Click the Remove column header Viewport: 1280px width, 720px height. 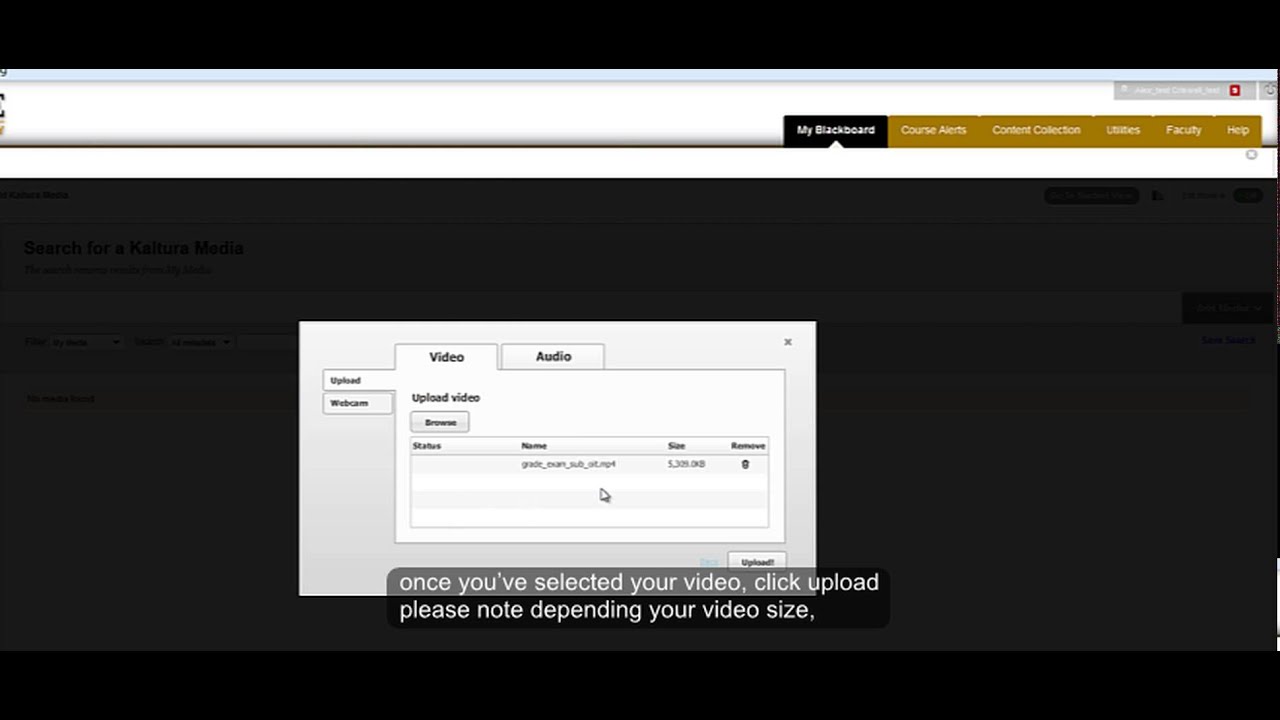pyautogui.click(x=748, y=446)
